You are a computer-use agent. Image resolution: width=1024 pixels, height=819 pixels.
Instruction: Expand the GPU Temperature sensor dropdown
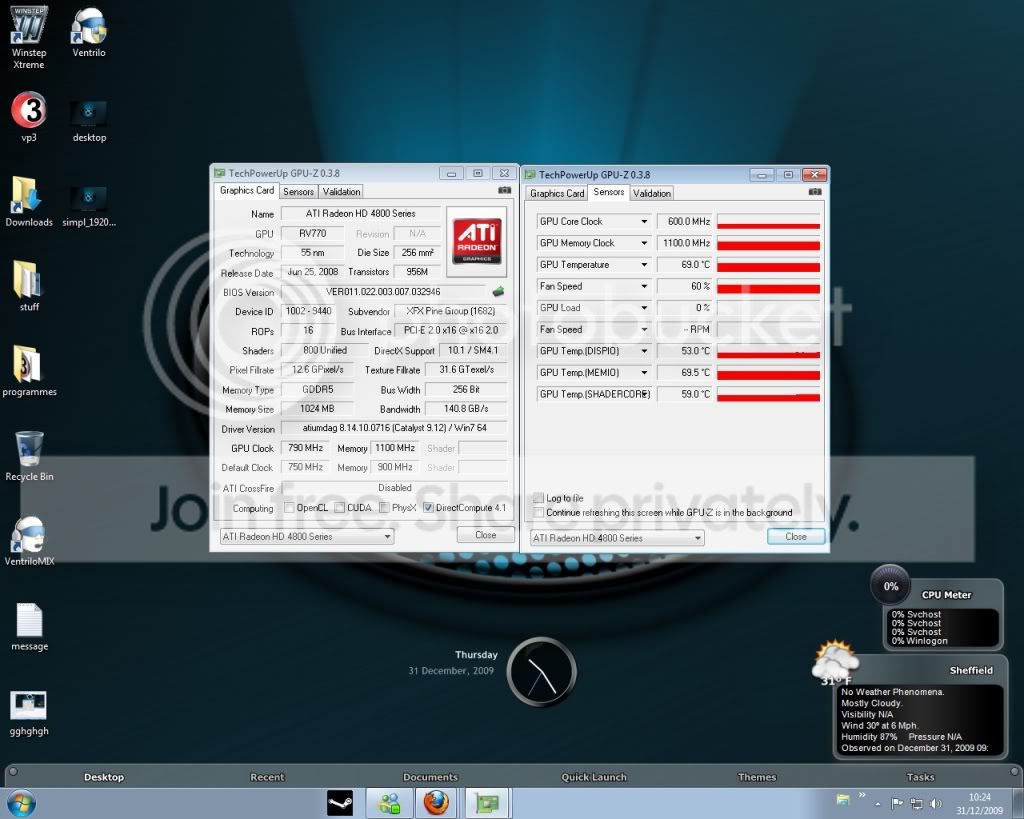pyautogui.click(x=644, y=265)
